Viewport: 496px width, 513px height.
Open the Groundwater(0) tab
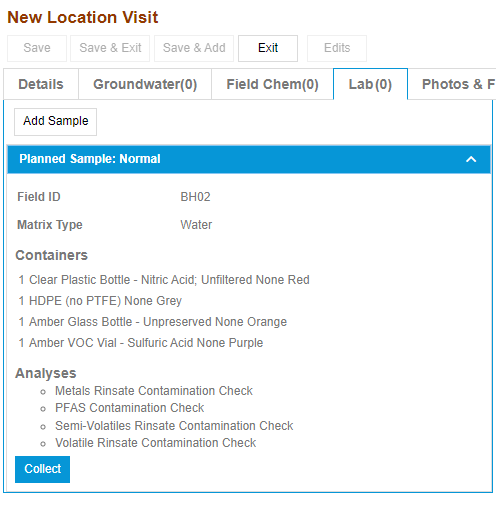pyautogui.click(x=145, y=84)
